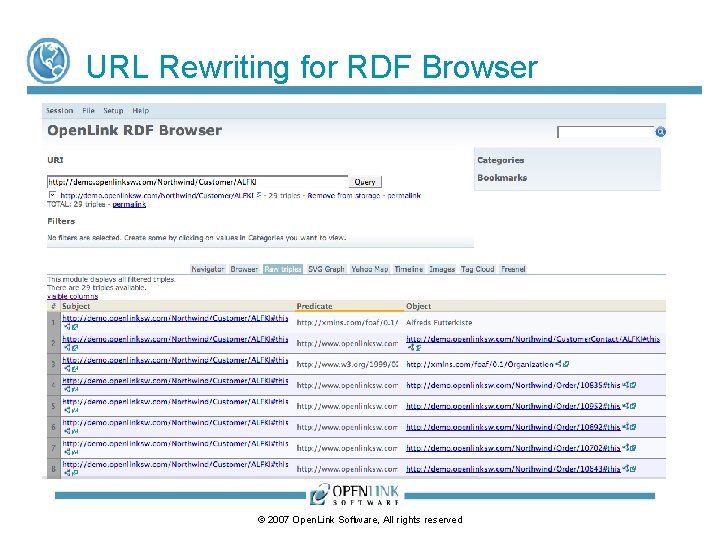
Task: Click the permalink after Remove from storage
Action: (404, 196)
